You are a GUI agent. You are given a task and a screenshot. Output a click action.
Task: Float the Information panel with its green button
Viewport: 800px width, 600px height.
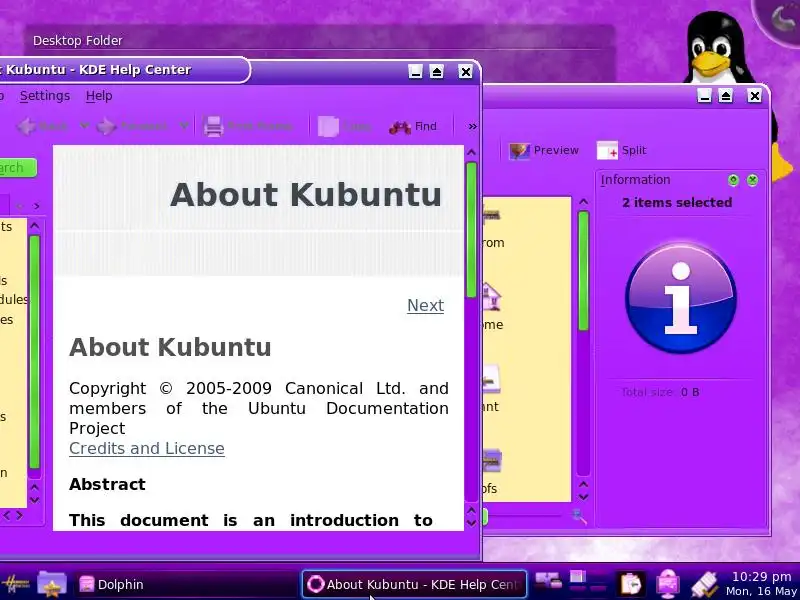(x=733, y=180)
